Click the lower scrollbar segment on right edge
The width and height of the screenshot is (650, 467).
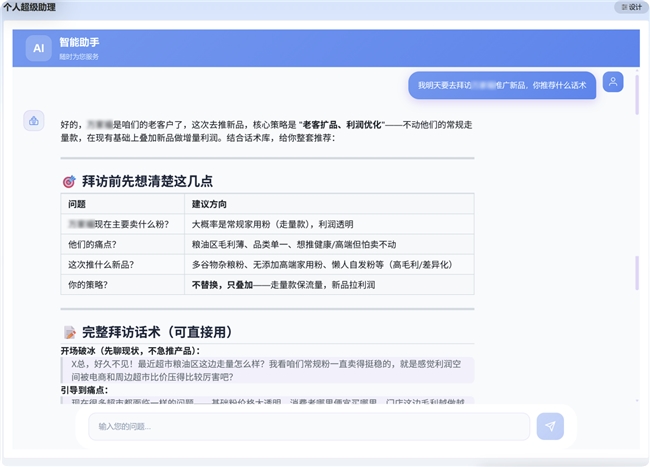[x=637, y=273]
